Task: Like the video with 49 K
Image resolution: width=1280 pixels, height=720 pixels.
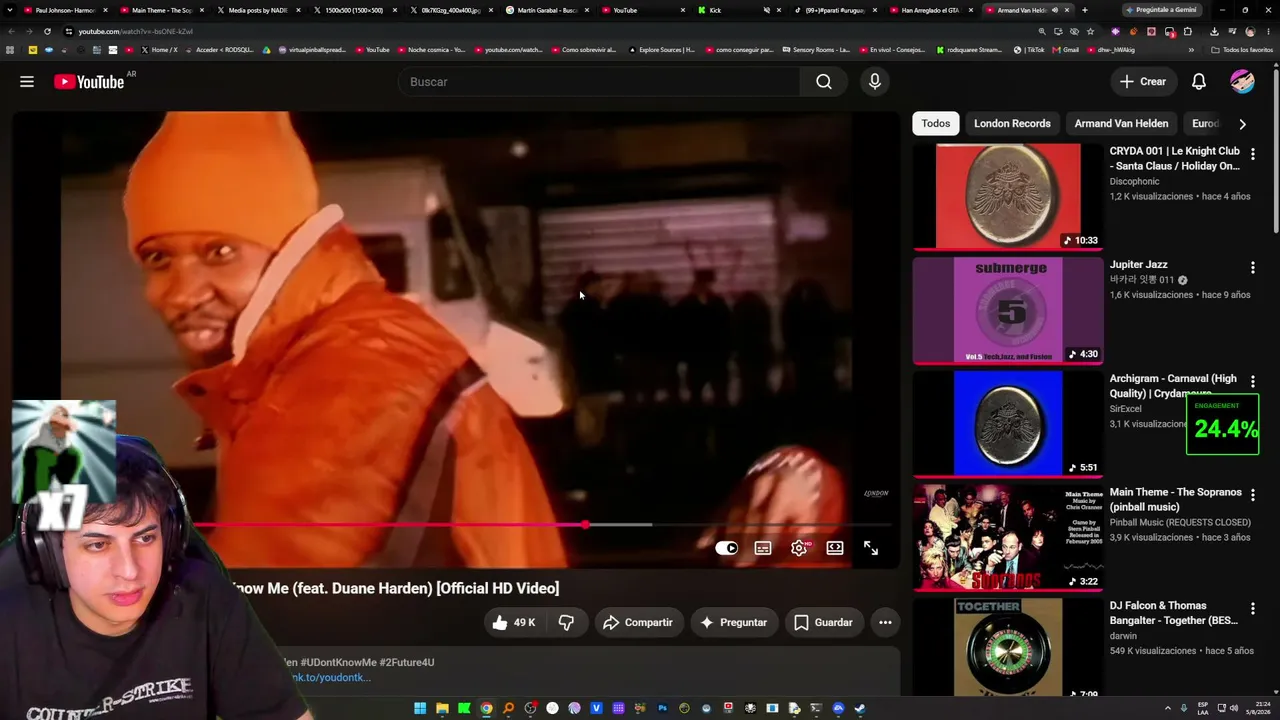Action: pos(514,622)
